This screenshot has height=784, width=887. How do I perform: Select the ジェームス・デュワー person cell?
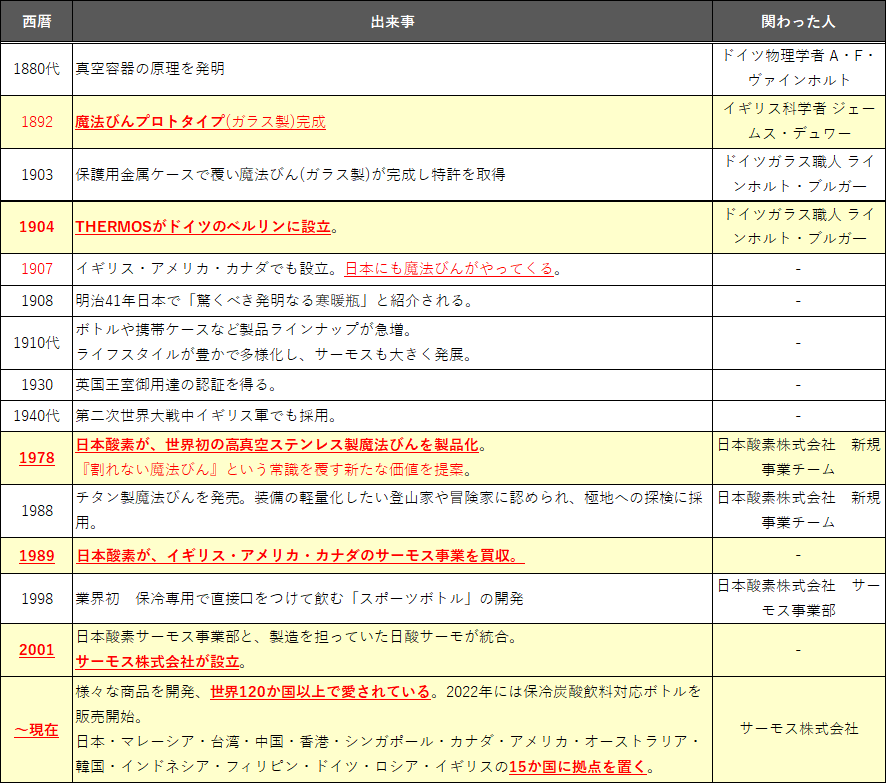[797, 122]
